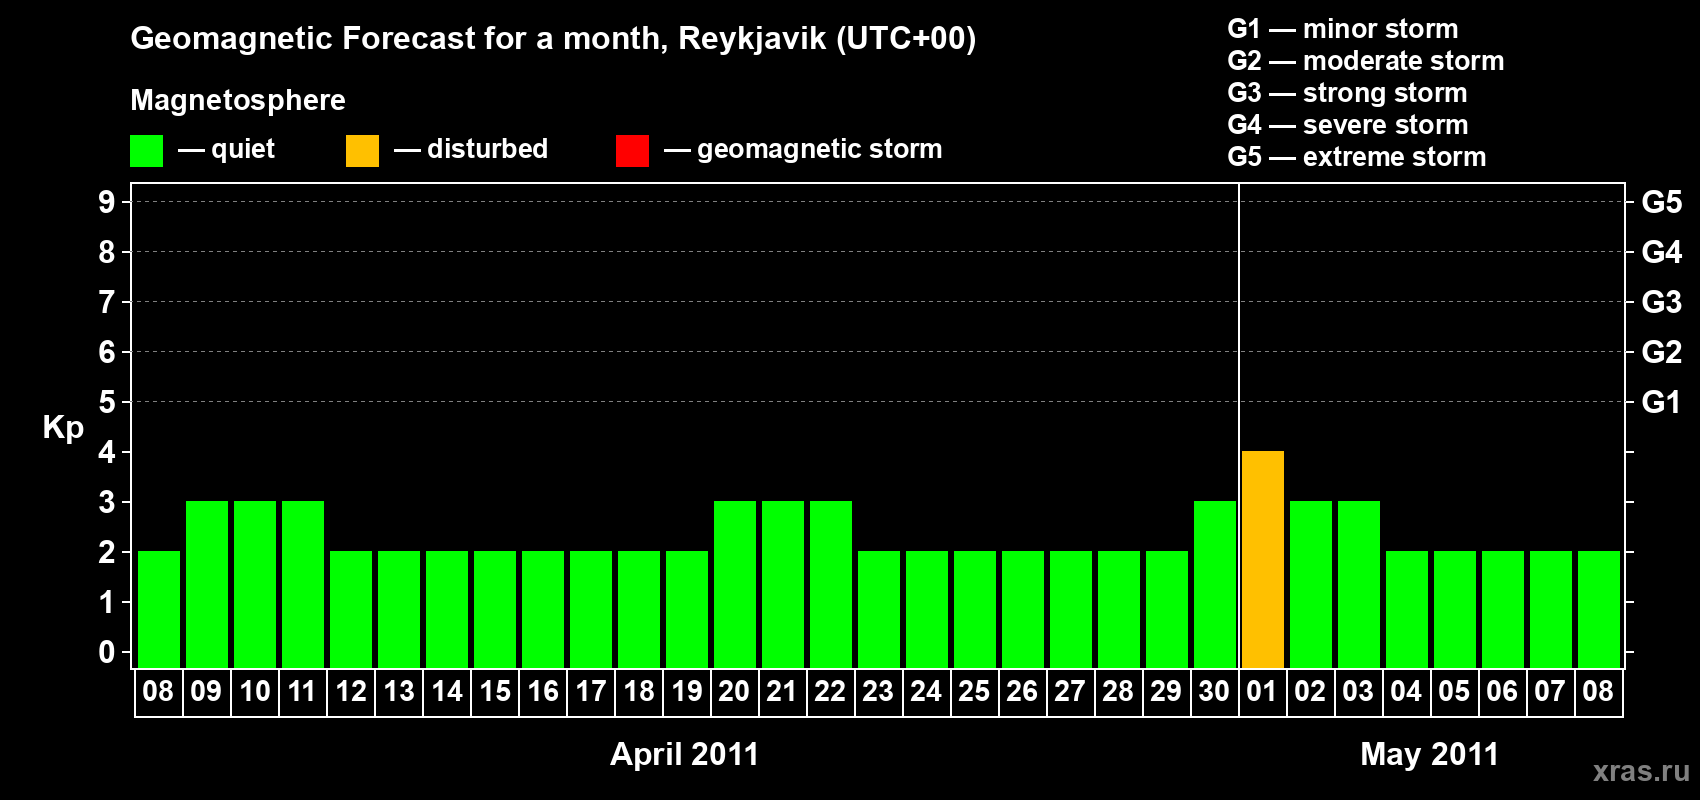Click the Kp axis title
Image resolution: width=1700 pixels, height=800 pixels.
click(x=63, y=428)
